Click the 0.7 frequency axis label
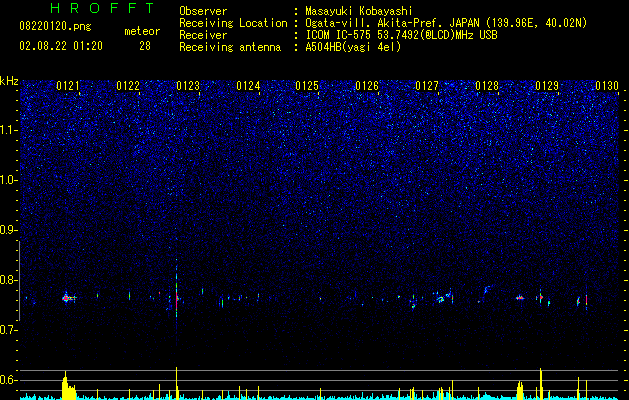 (9, 330)
